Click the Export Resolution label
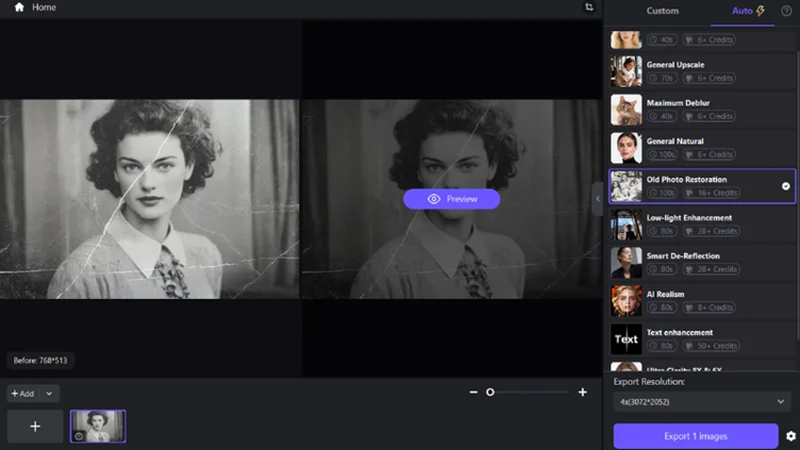Image resolution: width=800 pixels, height=450 pixels. (x=649, y=382)
